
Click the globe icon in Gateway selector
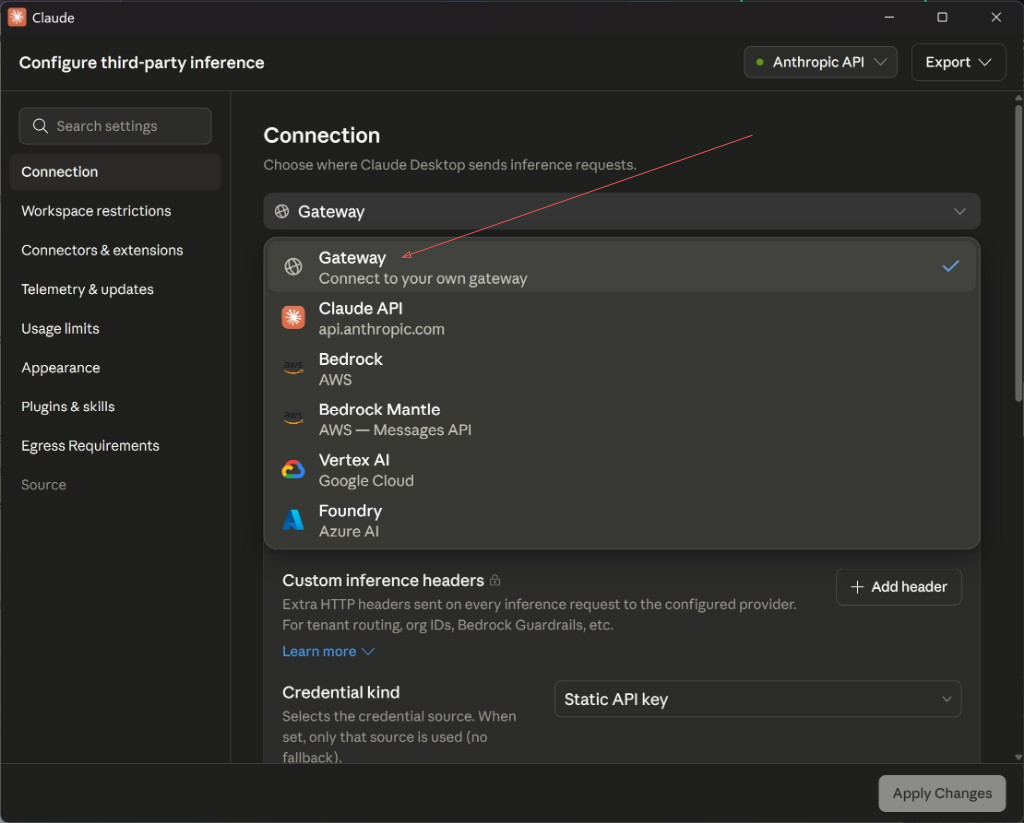[281, 211]
